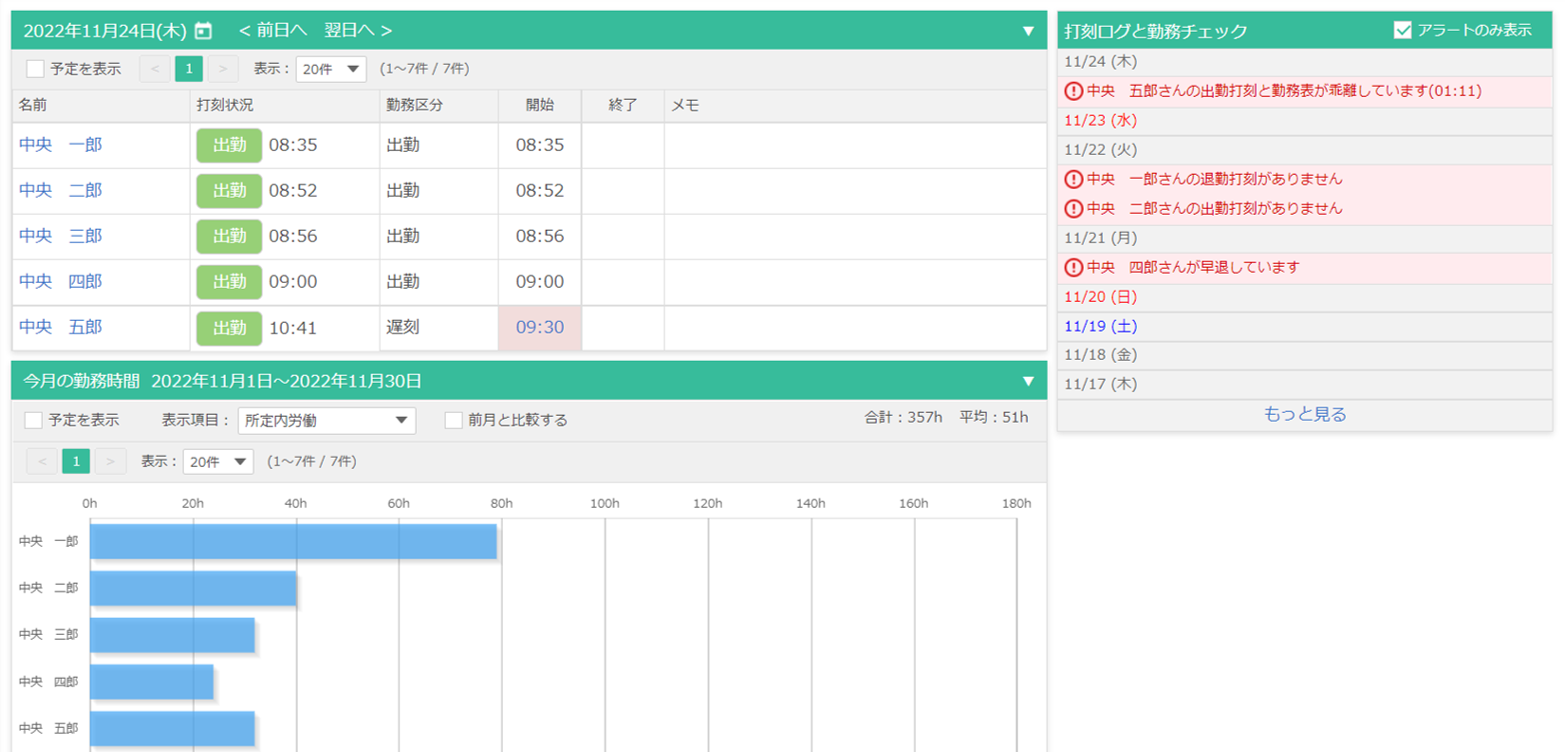Image resolution: width=1565 pixels, height=752 pixels.
Task: Click alert icon for 中央 四郎 early leave
Action: 1074,268
